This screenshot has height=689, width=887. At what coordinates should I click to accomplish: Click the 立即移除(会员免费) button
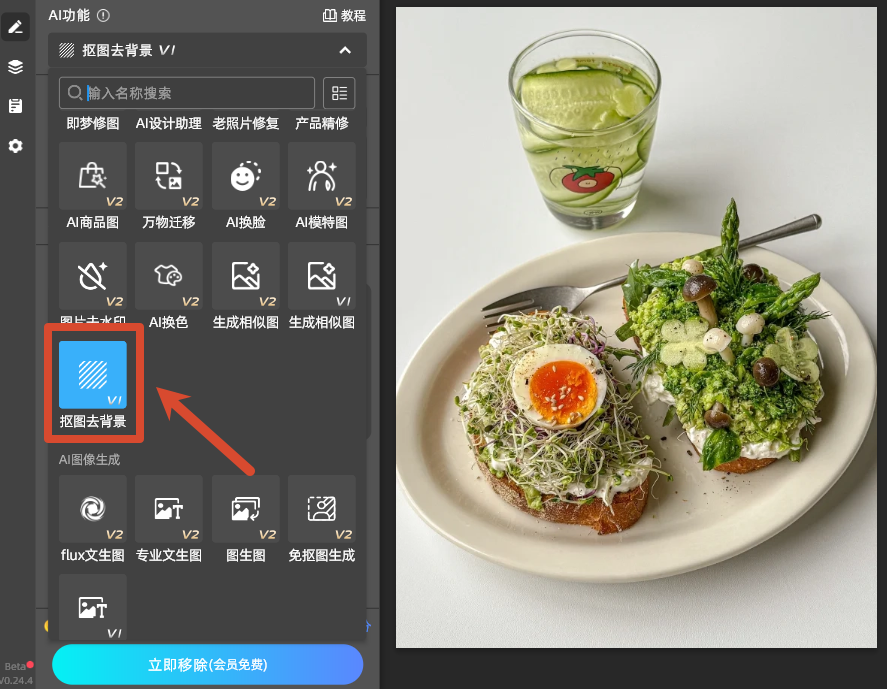click(x=207, y=665)
